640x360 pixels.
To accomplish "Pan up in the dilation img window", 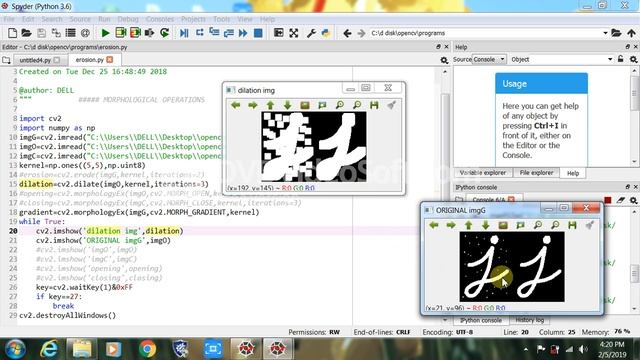I will coord(270,105).
